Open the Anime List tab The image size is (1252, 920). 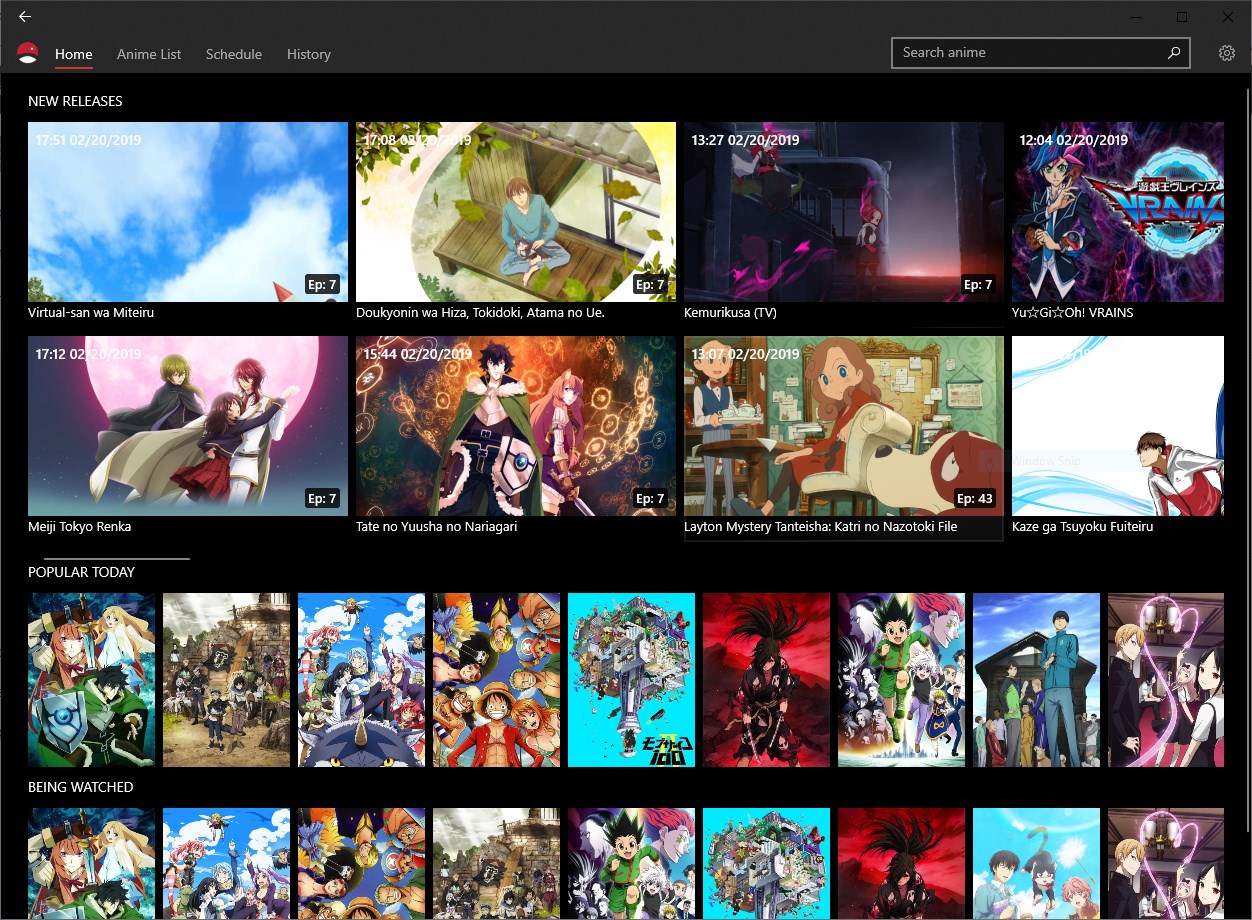[149, 54]
